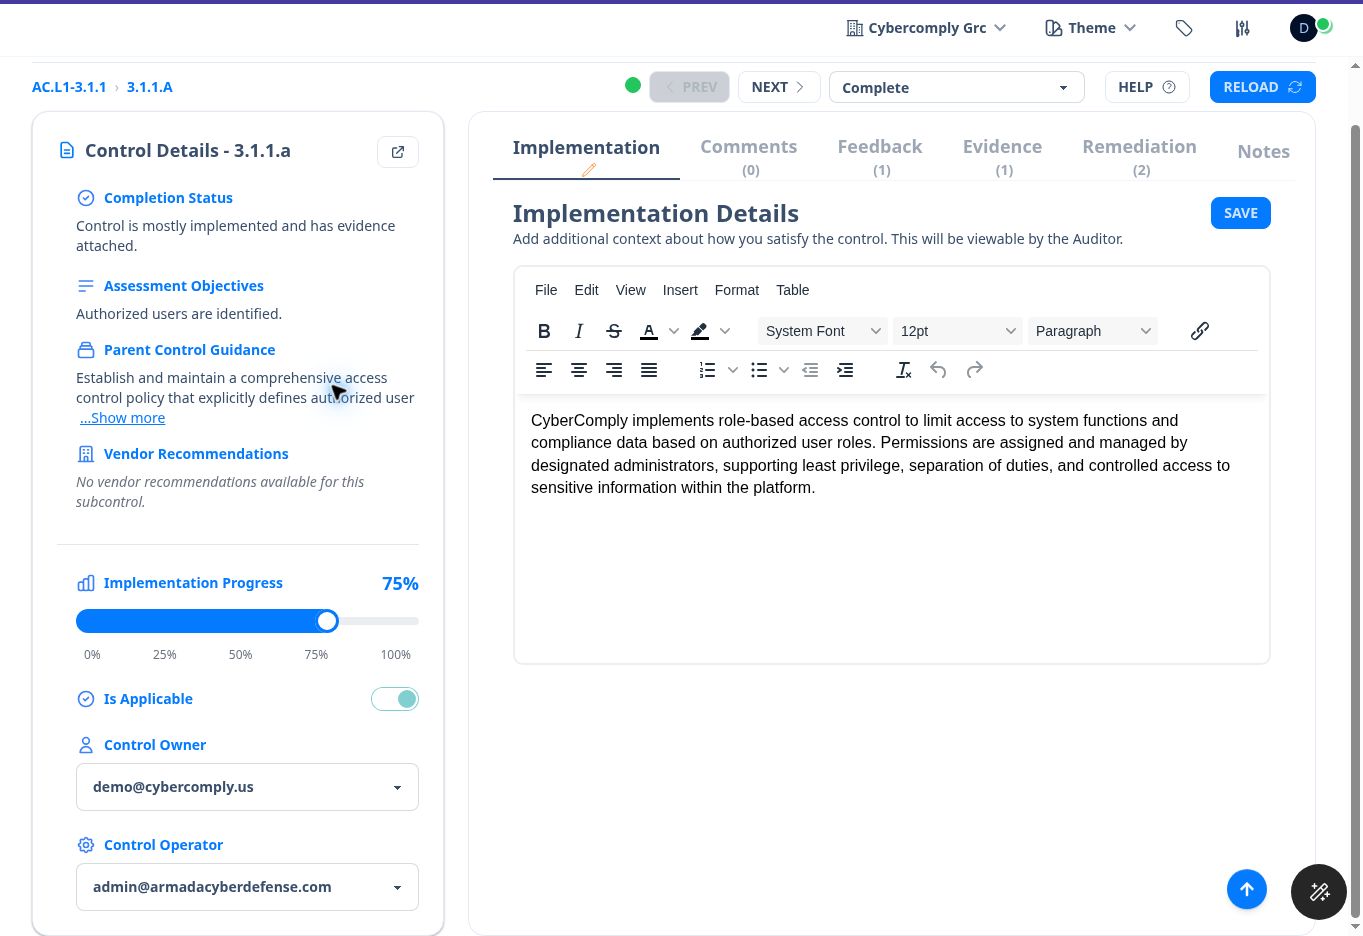Toggle the Is Applicable switch

395,699
